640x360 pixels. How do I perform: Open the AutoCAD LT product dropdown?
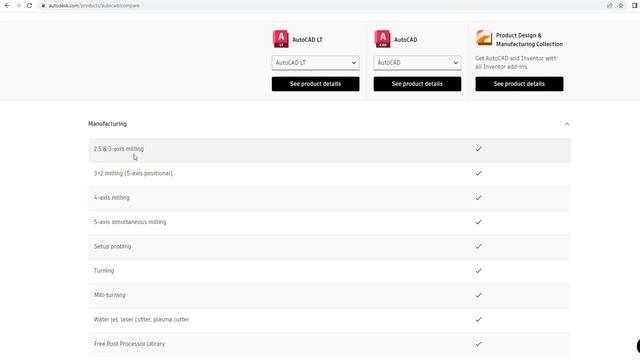coord(316,63)
